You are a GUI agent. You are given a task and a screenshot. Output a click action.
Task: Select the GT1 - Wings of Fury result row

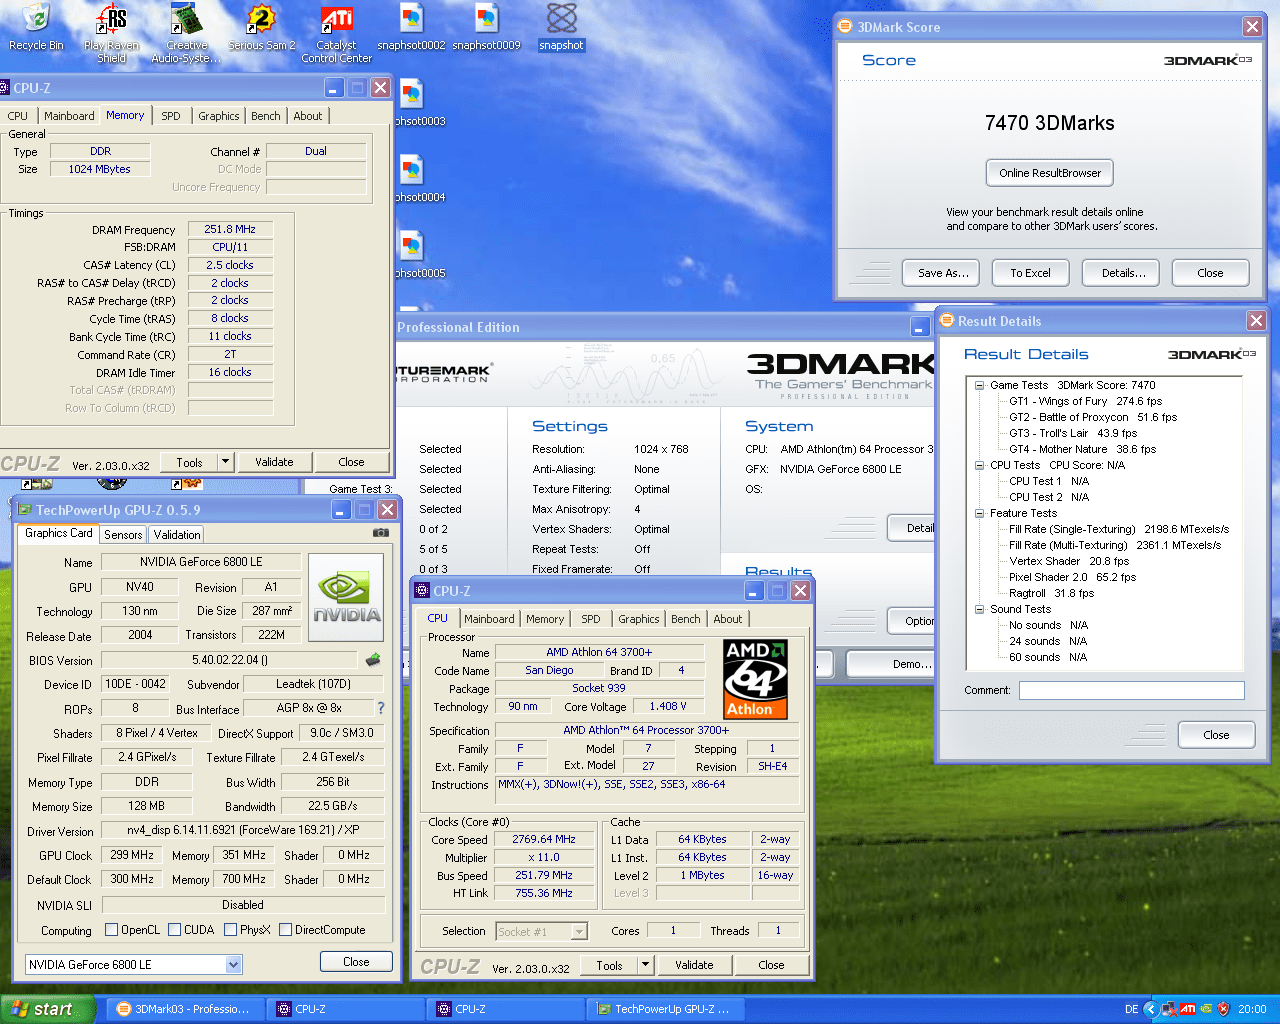(x=1086, y=401)
